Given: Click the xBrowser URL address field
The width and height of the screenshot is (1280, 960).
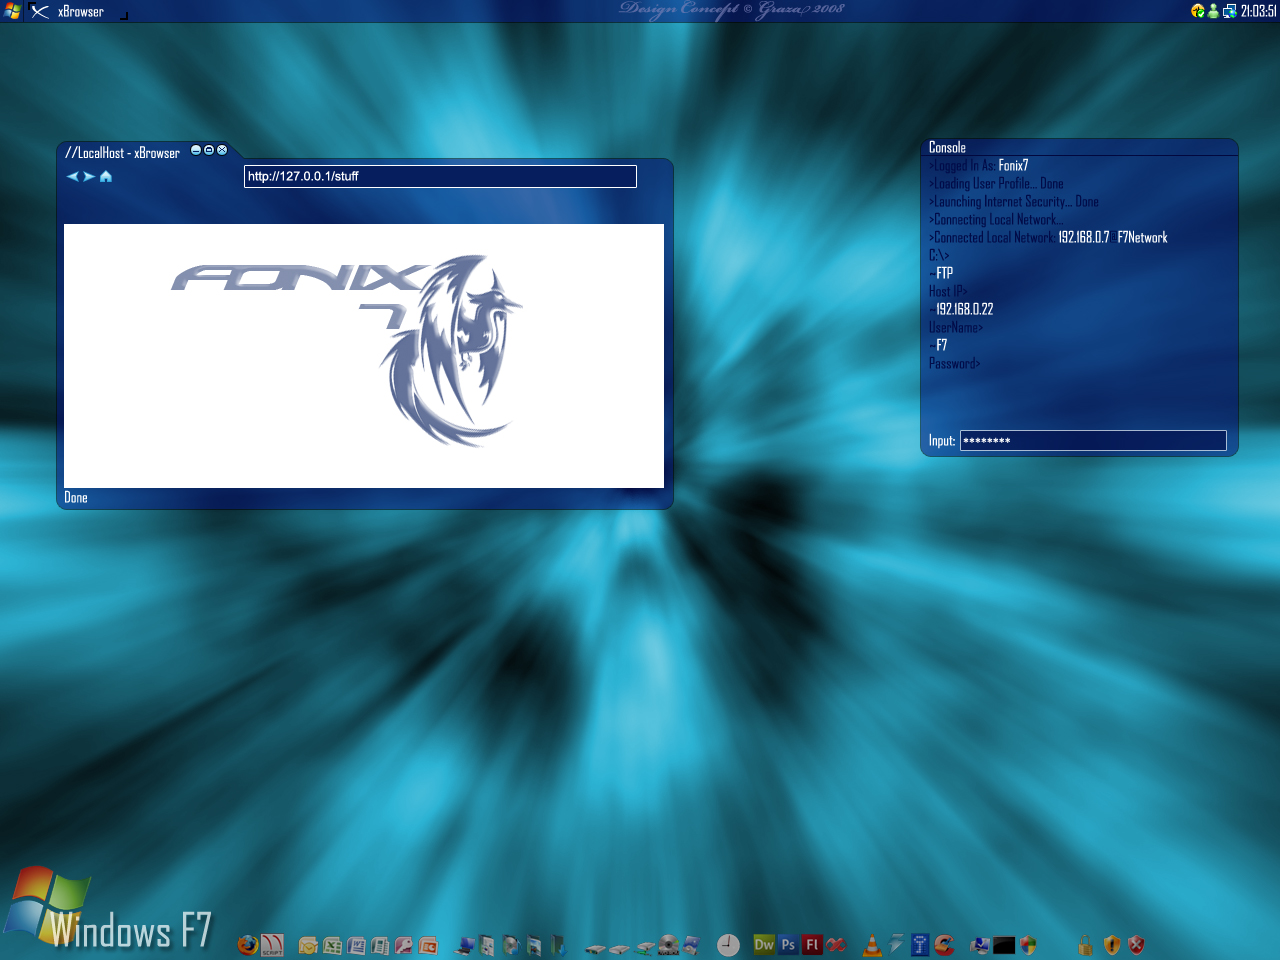Looking at the screenshot, I should (x=440, y=177).
